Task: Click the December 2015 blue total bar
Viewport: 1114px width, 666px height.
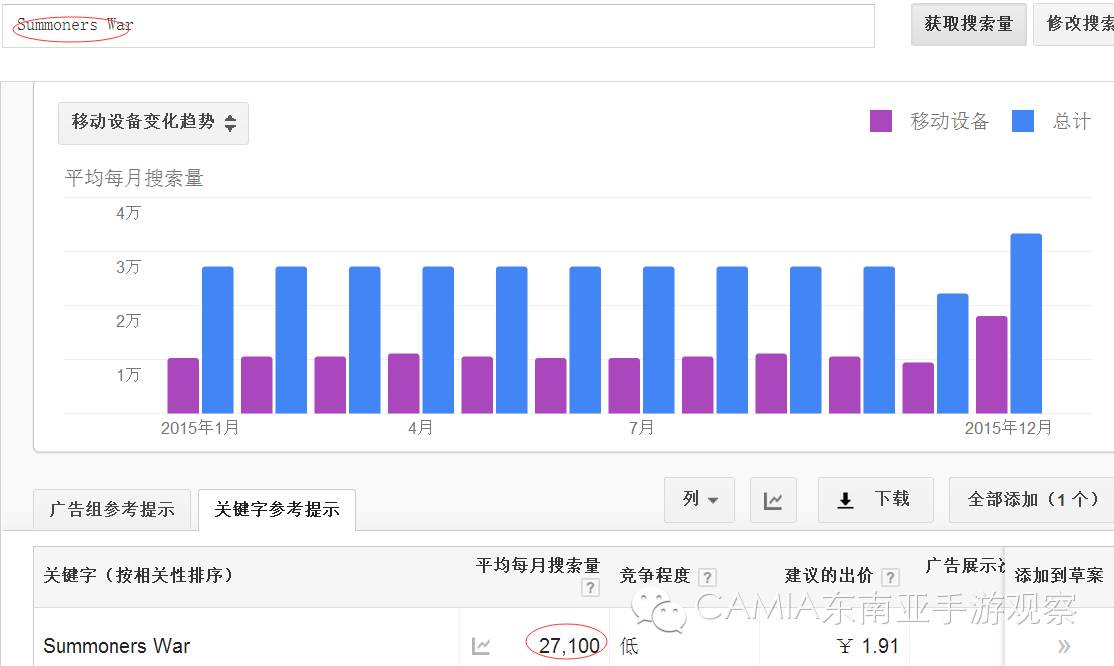Action: 1026,323
